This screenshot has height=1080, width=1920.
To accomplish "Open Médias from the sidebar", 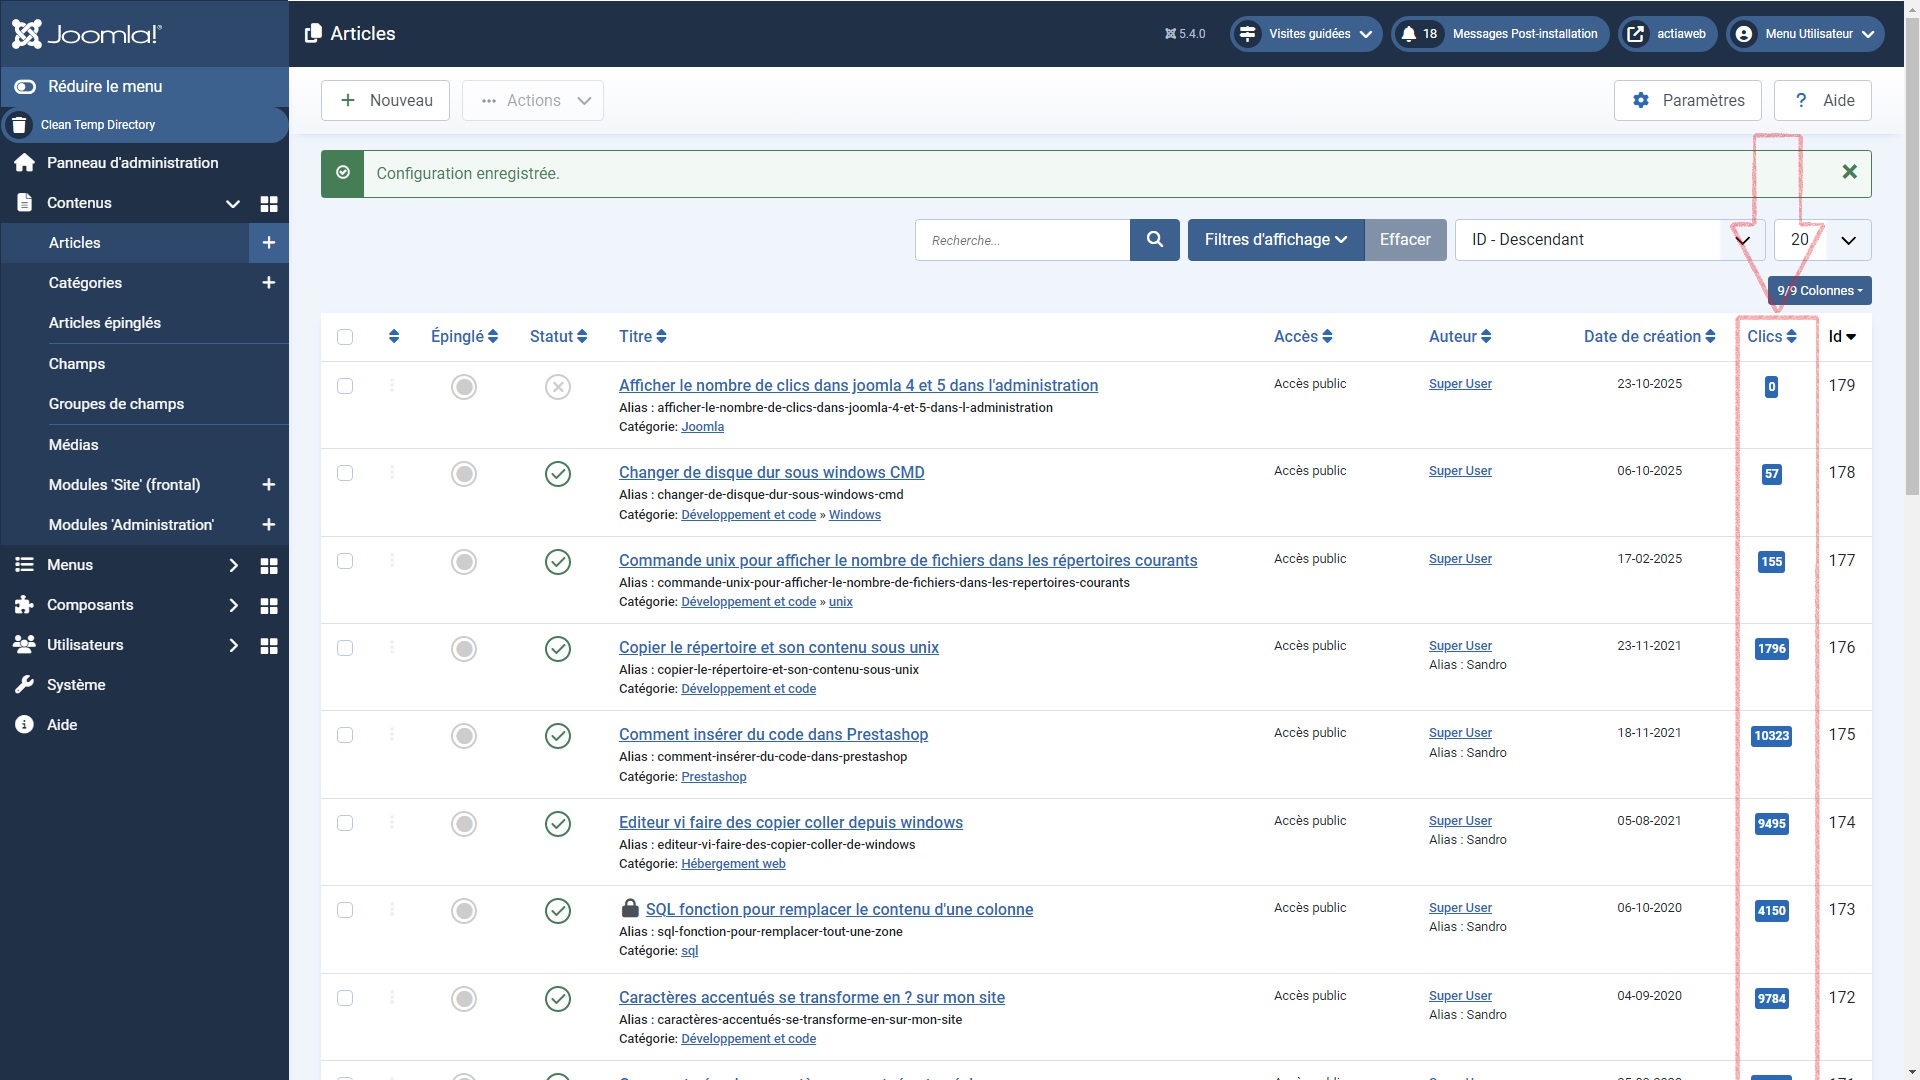I will [73, 444].
